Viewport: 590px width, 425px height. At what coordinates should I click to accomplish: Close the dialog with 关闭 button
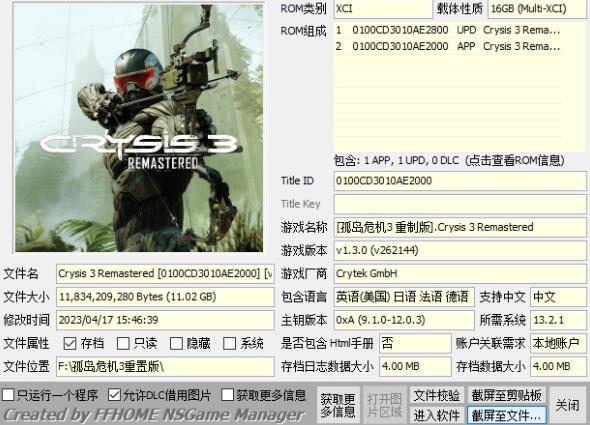pyautogui.click(x=567, y=405)
